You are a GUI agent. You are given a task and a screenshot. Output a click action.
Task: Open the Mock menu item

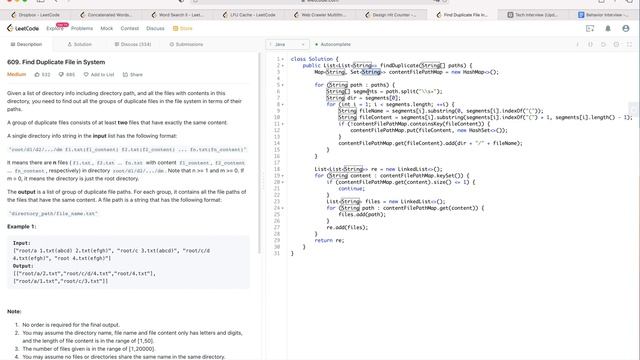pyautogui.click(x=107, y=28)
